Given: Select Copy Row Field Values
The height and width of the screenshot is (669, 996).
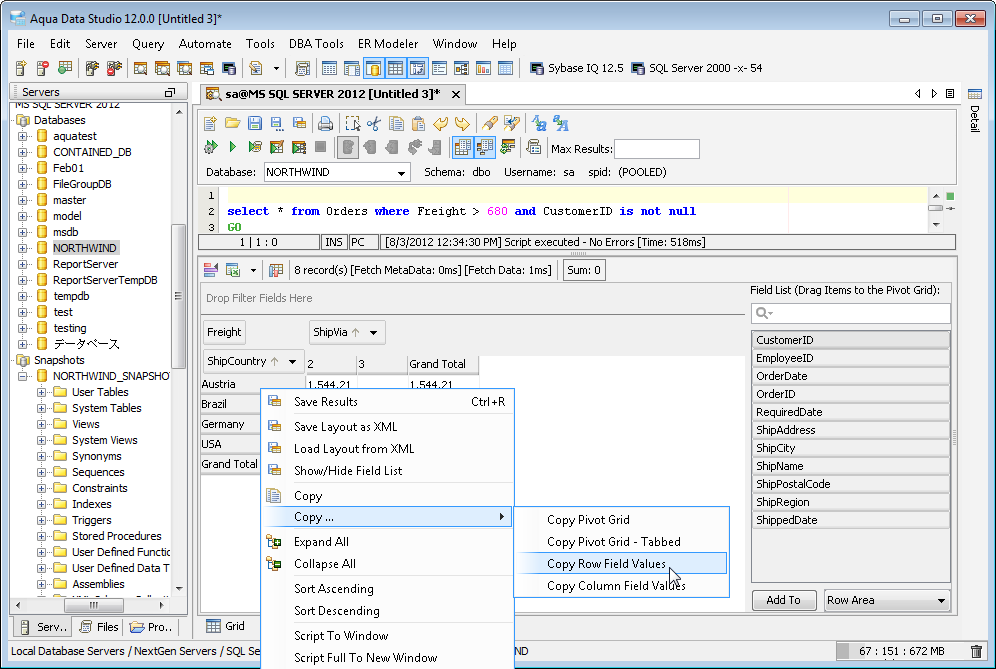Looking at the screenshot, I should (x=606, y=564).
